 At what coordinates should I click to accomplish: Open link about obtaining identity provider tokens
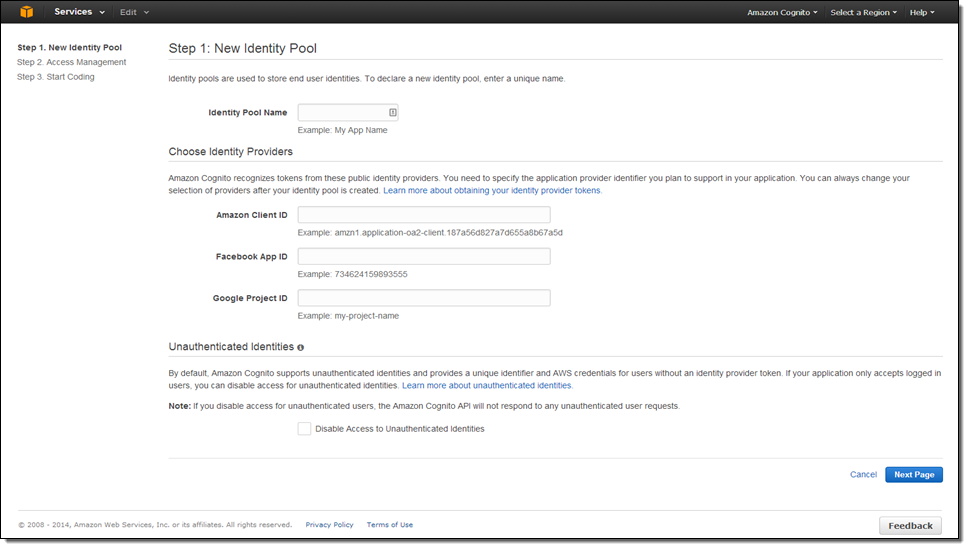tap(492, 190)
